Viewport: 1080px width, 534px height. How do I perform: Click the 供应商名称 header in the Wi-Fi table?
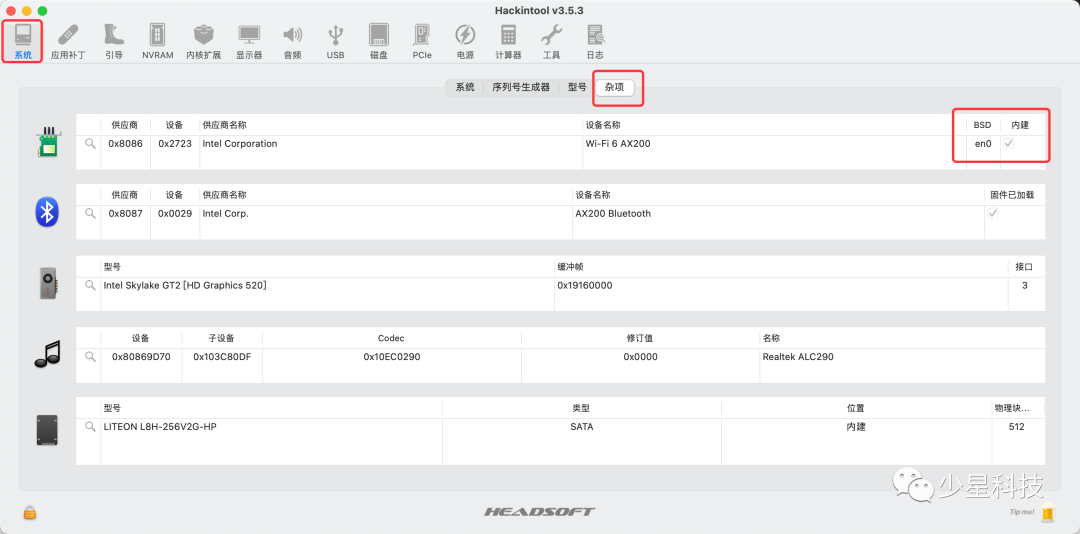tap(225, 125)
